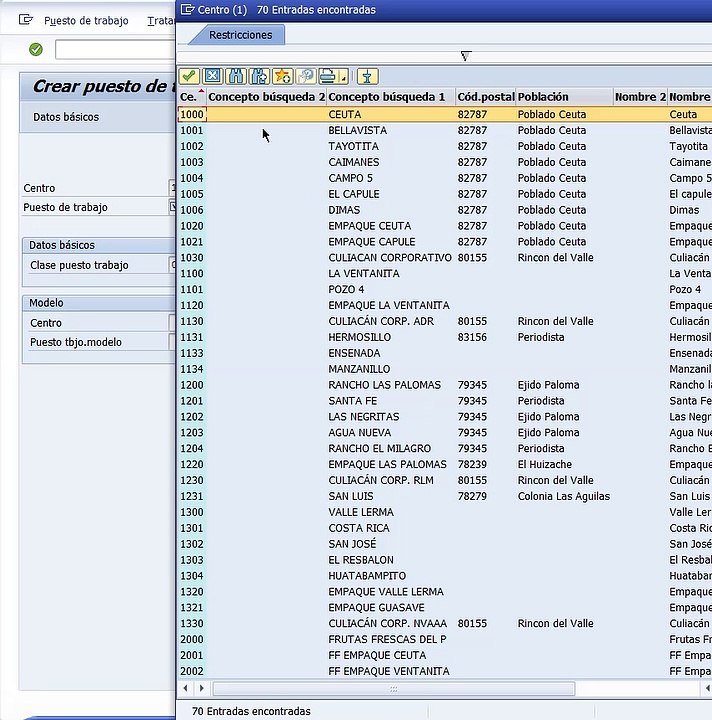Click green Enter checkmark in main toolbar
This screenshot has height=720, width=712.
pyautogui.click(x=36, y=49)
